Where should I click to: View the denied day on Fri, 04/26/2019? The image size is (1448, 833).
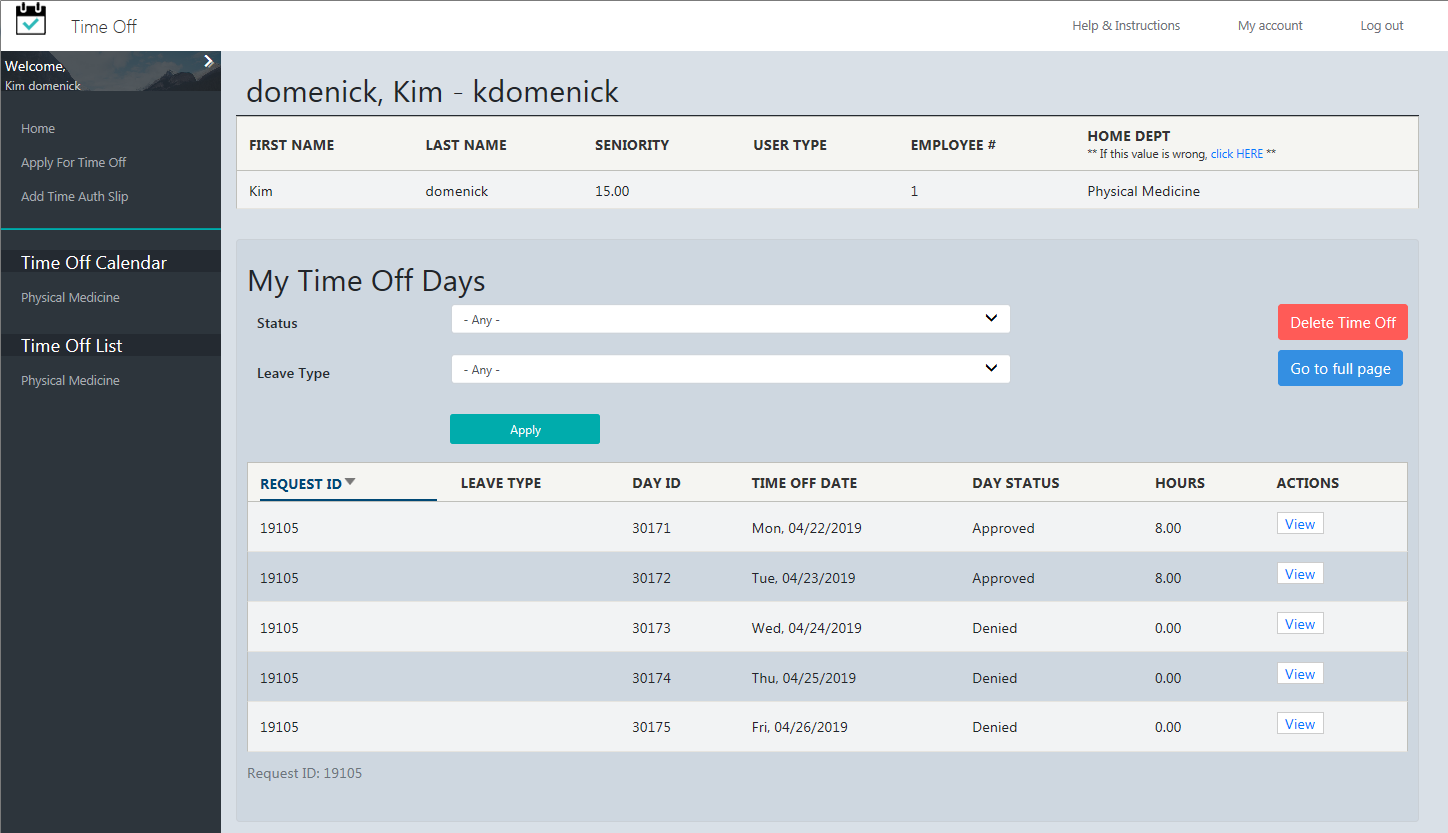pyautogui.click(x=1299, y=722)
